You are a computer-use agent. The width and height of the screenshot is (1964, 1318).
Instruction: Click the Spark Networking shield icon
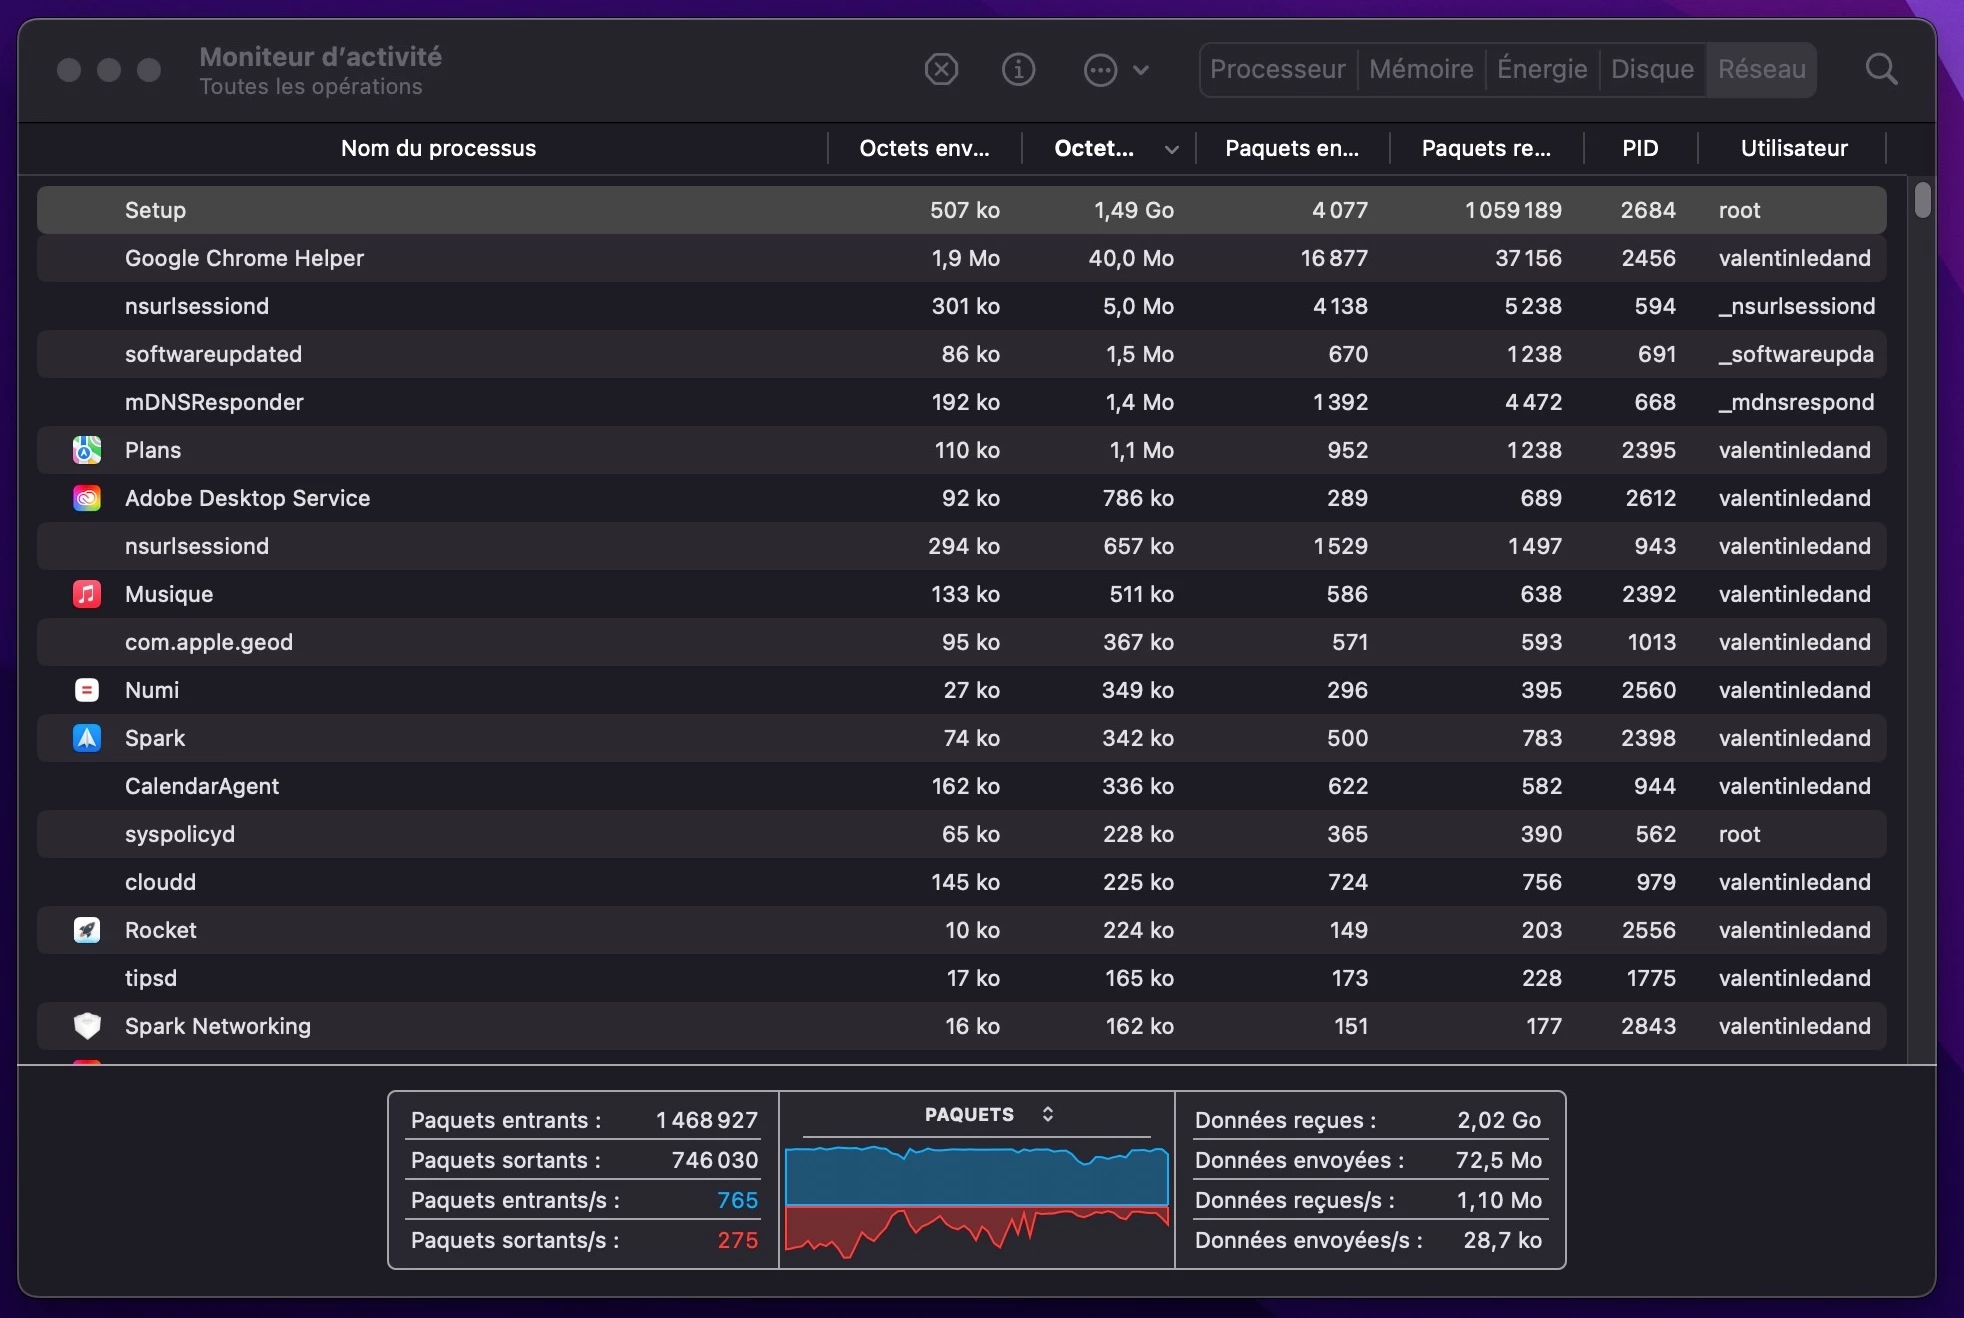point(87,1026)
